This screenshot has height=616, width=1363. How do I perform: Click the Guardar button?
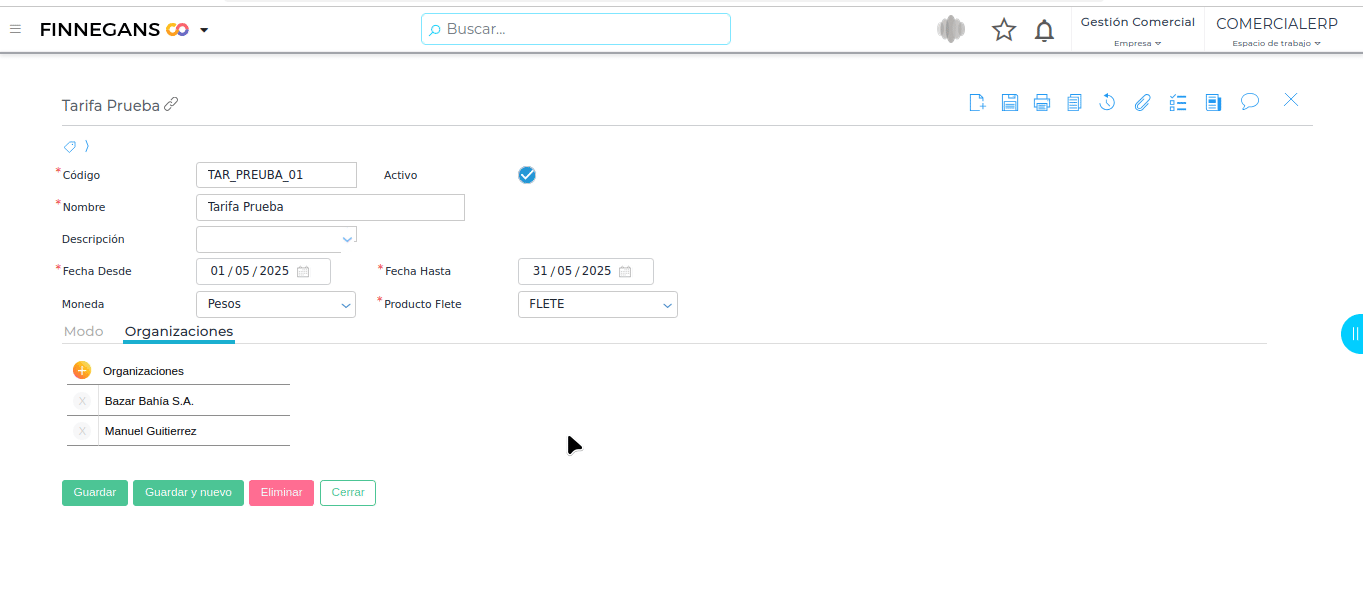(x=95, y=493)
